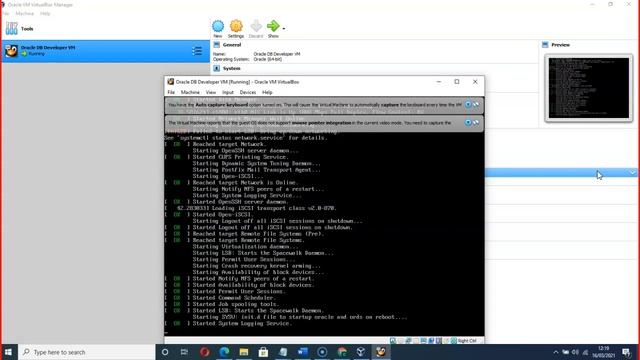Viewport: 640px width, 360px height.
Task: Open notification center icon
Action: [x=626, y=352]
